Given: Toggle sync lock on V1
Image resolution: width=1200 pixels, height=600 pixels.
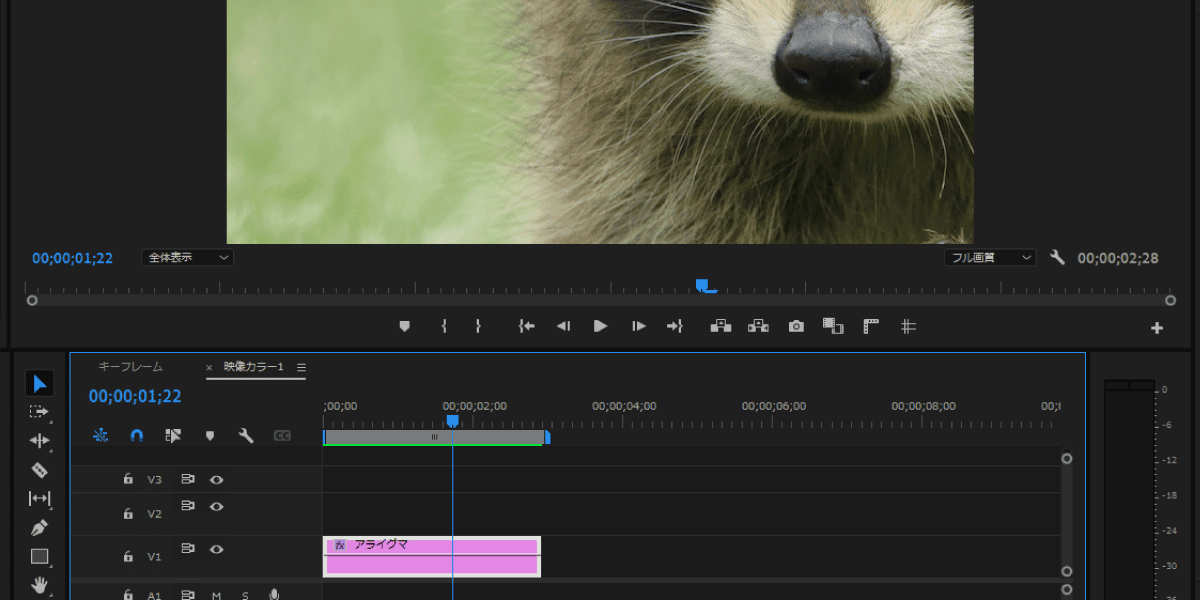Looking at the screenshot, I should (187, 548).
